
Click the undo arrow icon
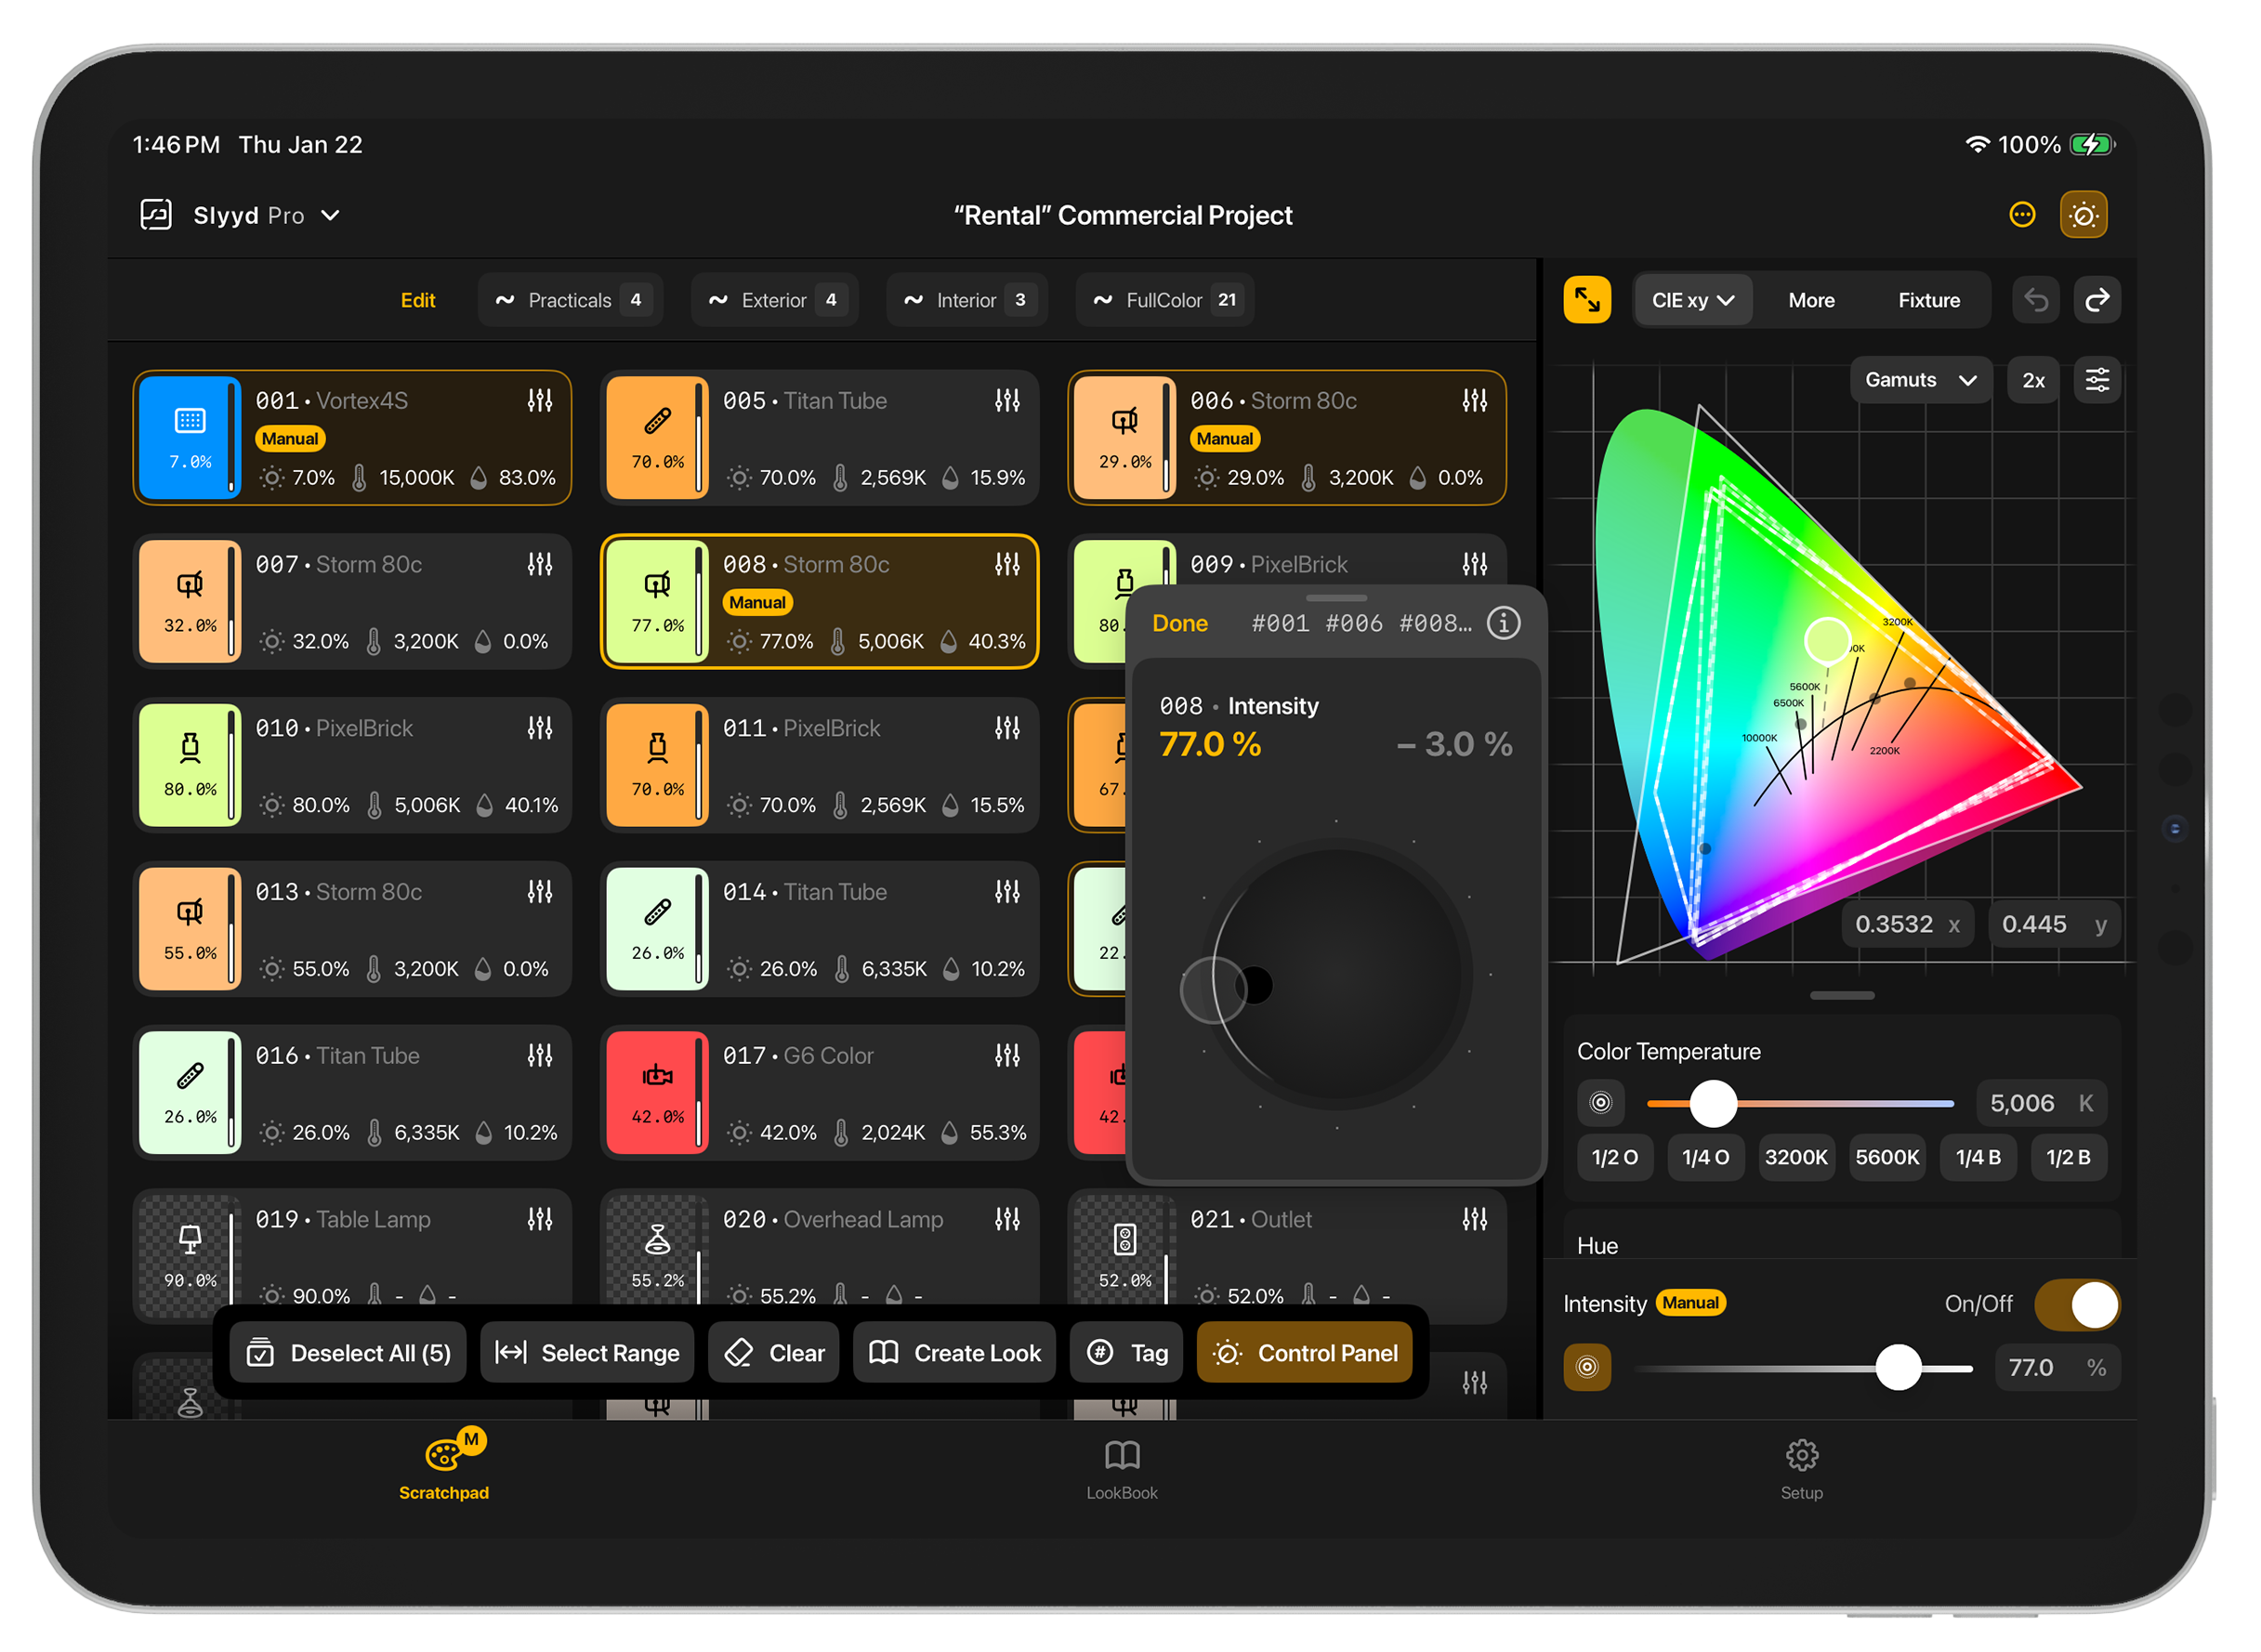[2036, 300]
